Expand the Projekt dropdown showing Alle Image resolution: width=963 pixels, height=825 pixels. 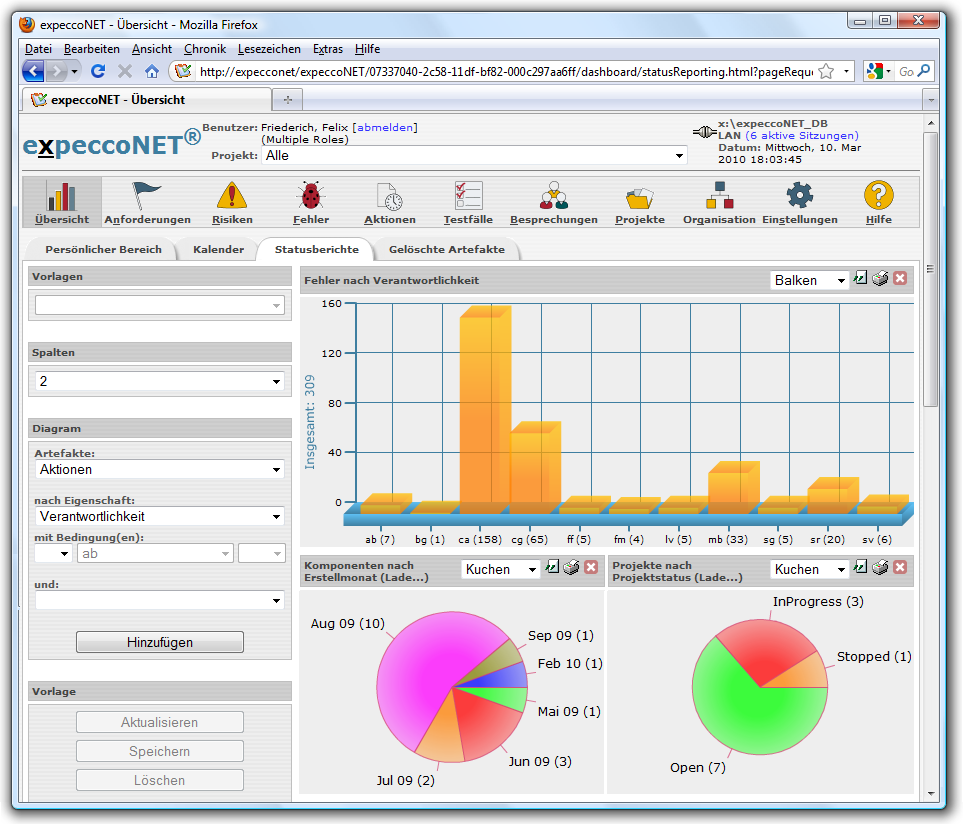[x=475, y=156]
